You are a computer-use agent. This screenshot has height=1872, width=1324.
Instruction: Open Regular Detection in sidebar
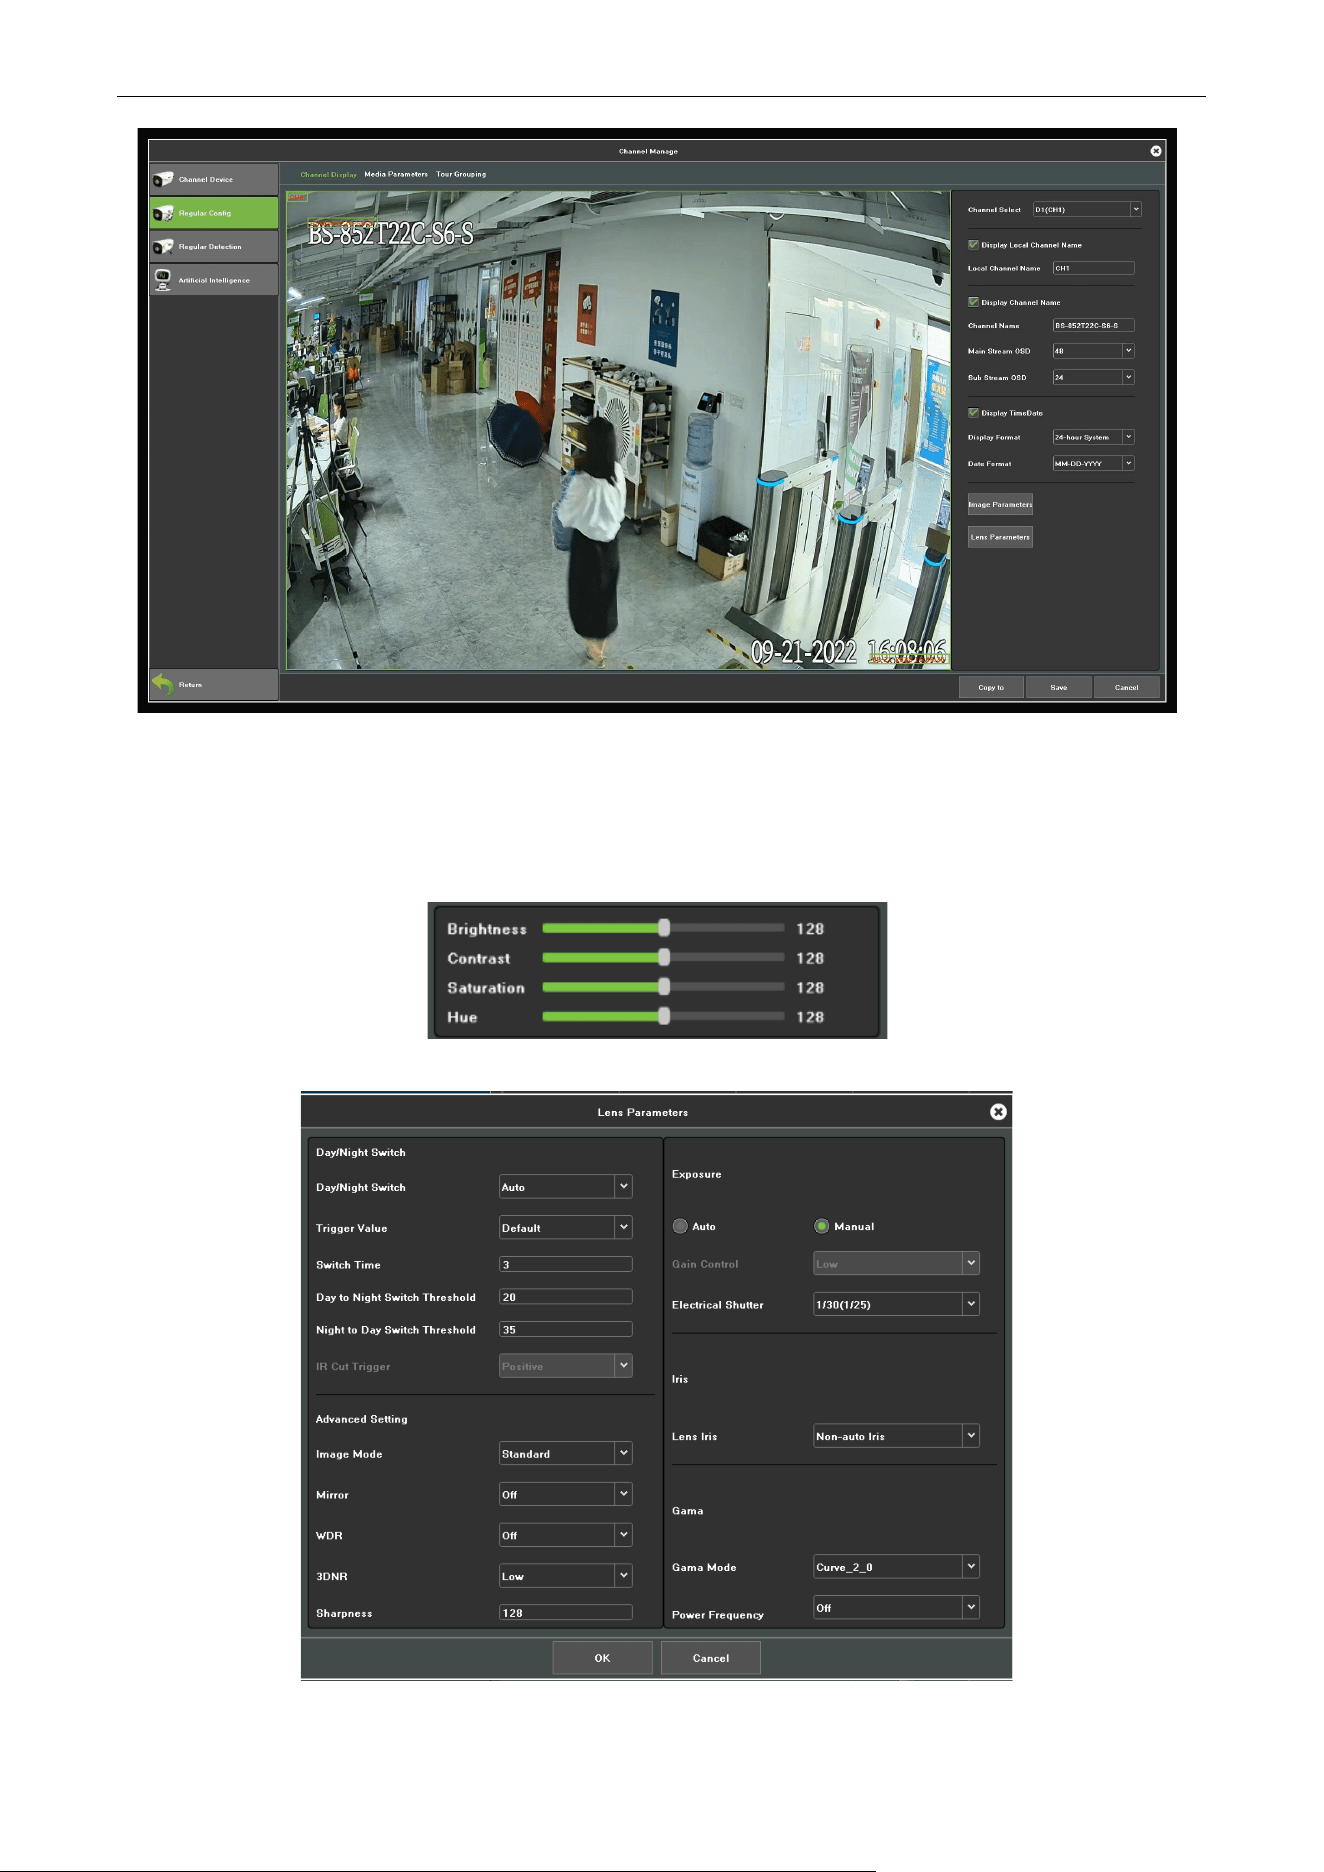[x=214, y=247]
